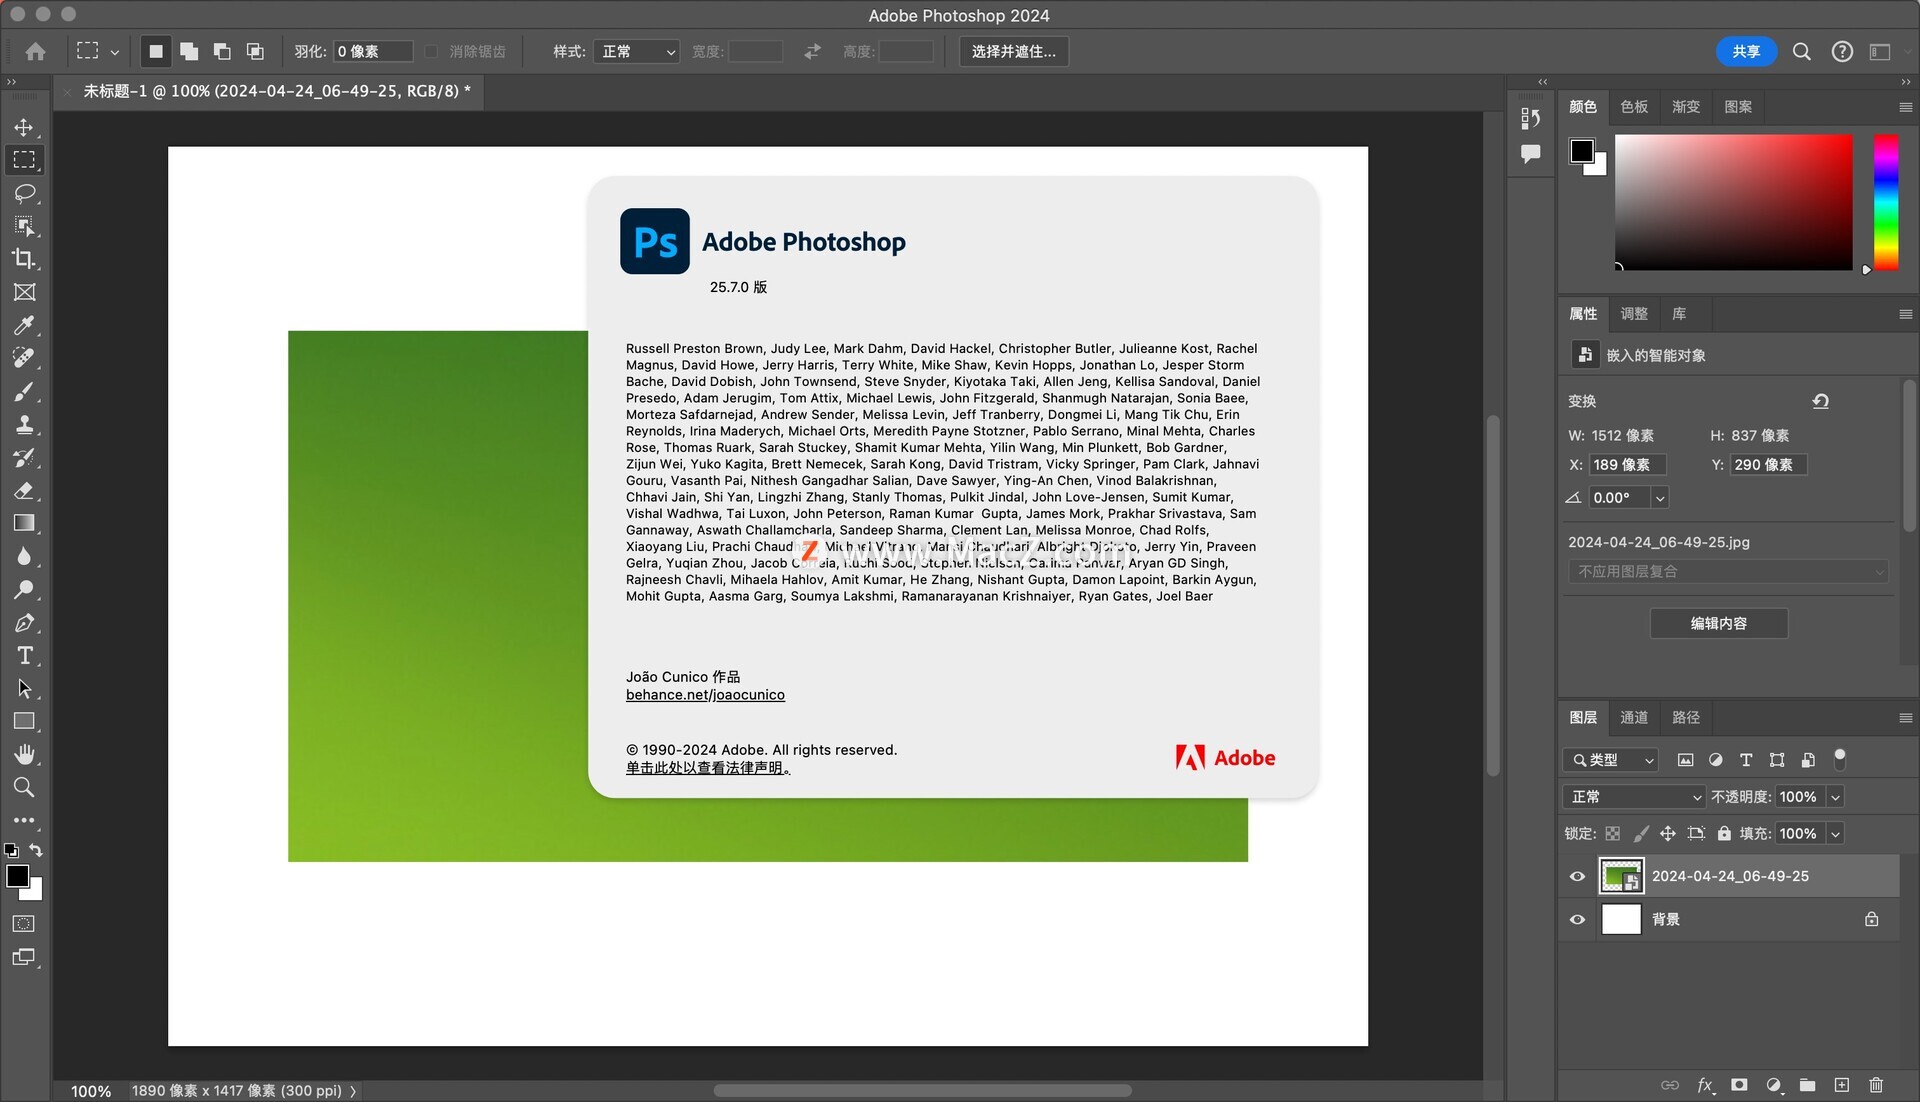Switch to the 通道 tab

(x=1634, y=718)
